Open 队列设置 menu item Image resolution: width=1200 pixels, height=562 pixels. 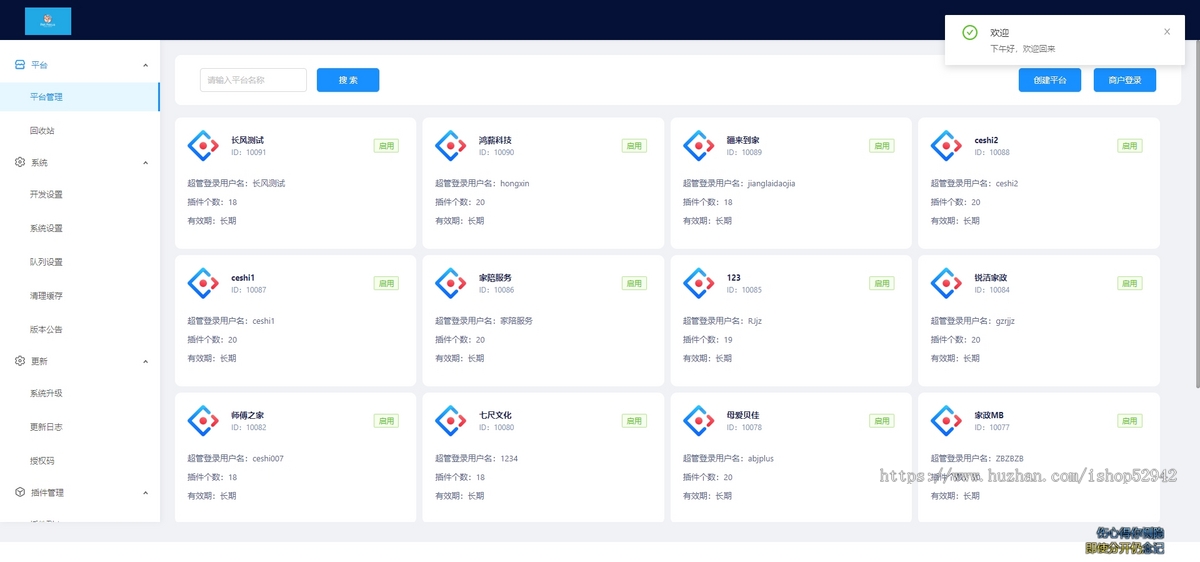(x=80, y=262)
